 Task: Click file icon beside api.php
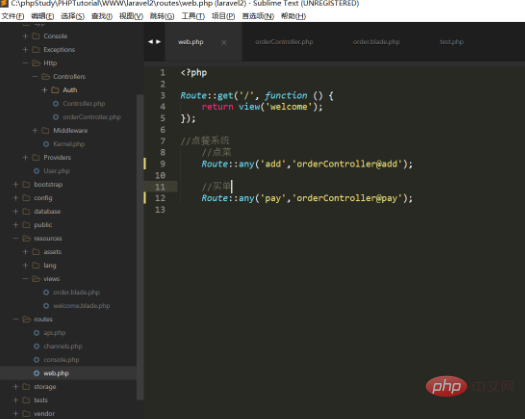[36, 333]
